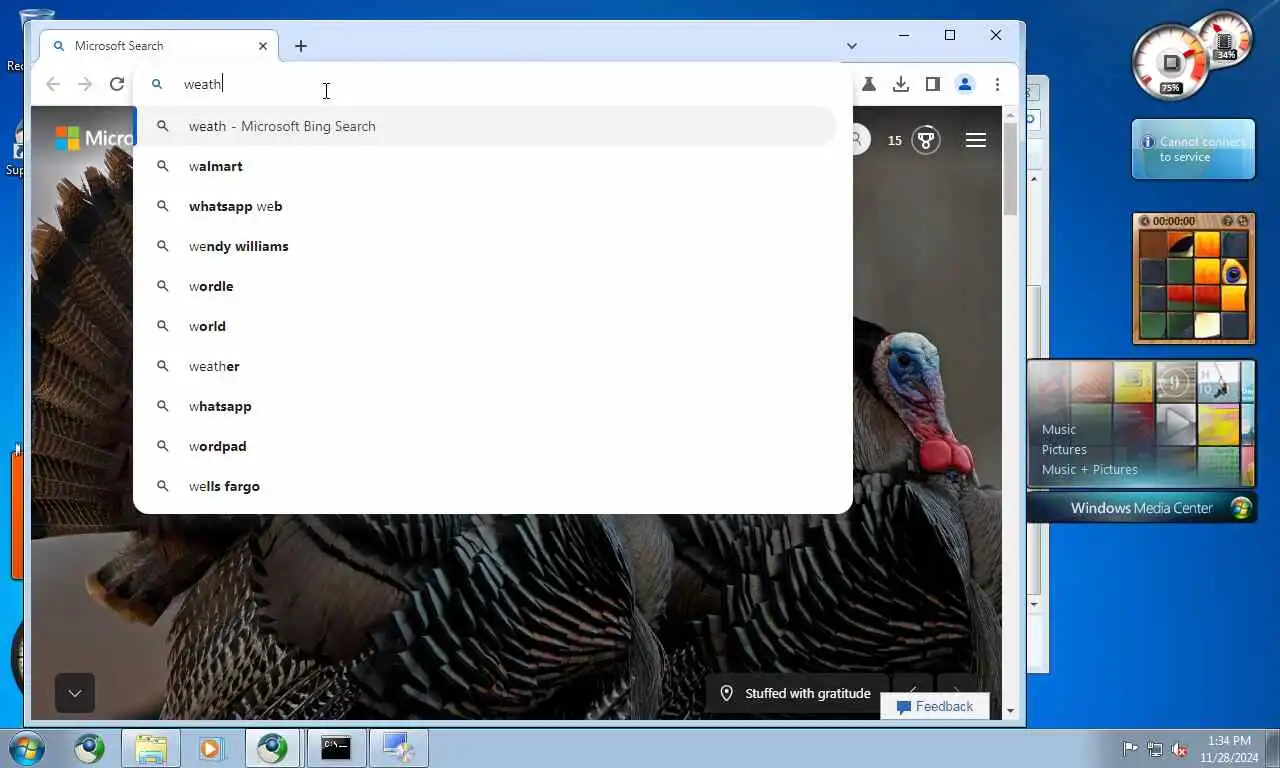Switch to the Microsoft Search tab
This screenshot has height=768, width=1280.
pos(160,46)
